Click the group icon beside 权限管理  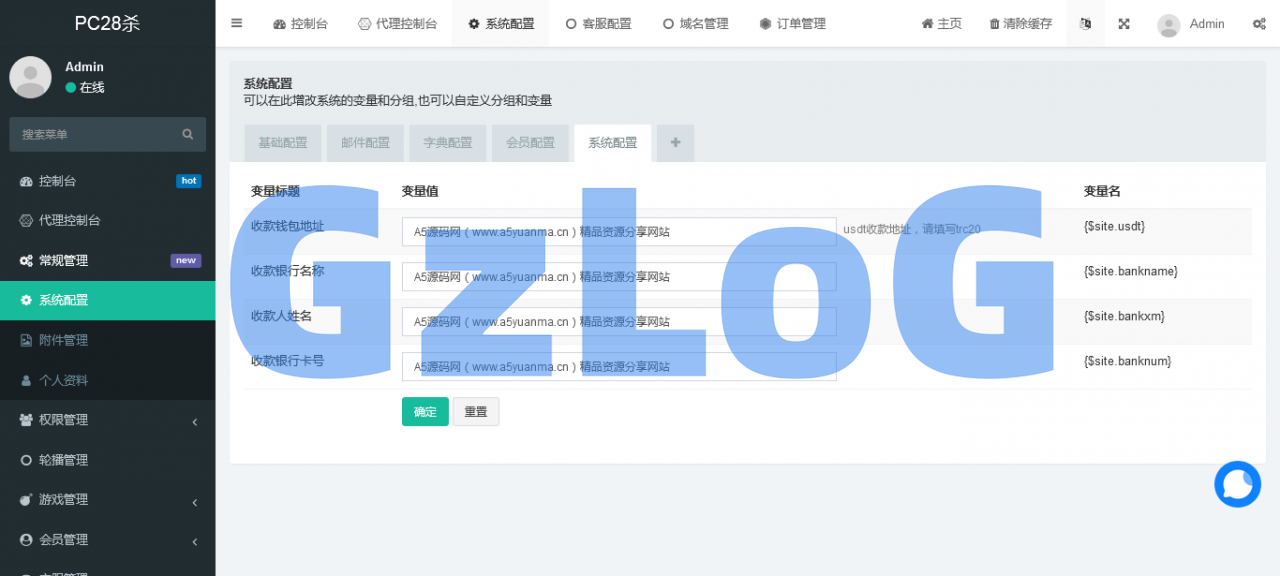pos(26,420)
